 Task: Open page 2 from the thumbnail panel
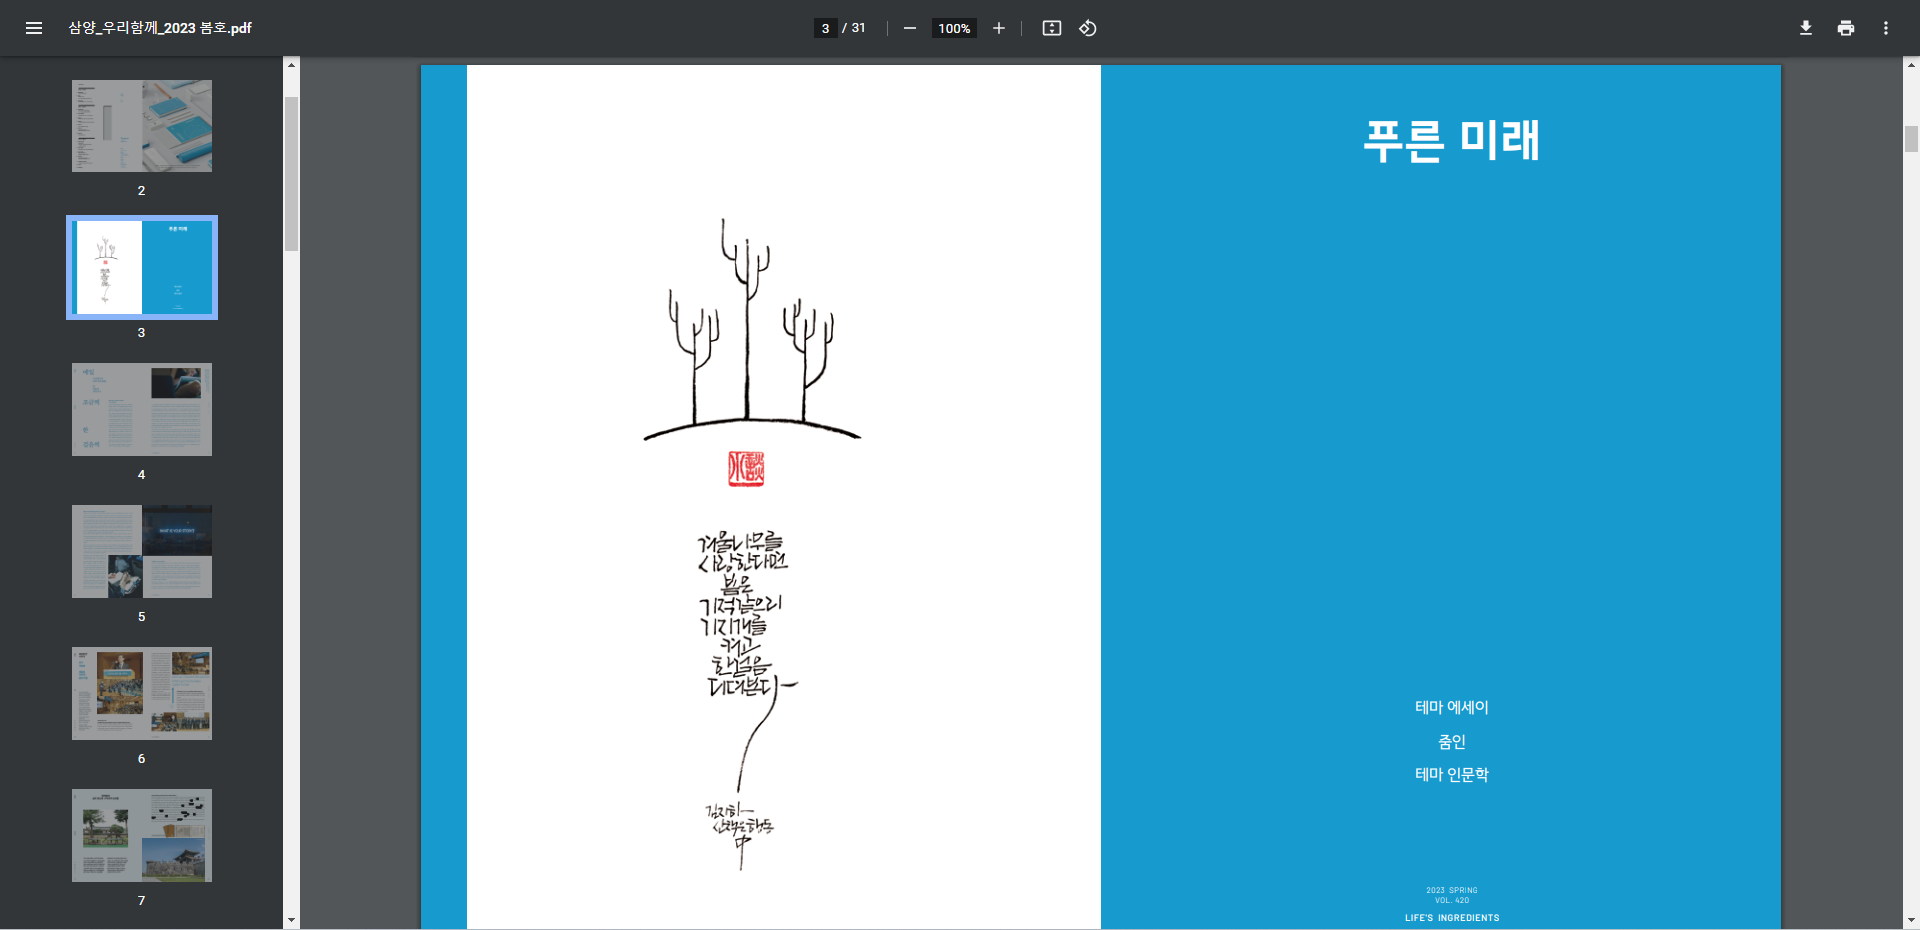click(141, 125)
